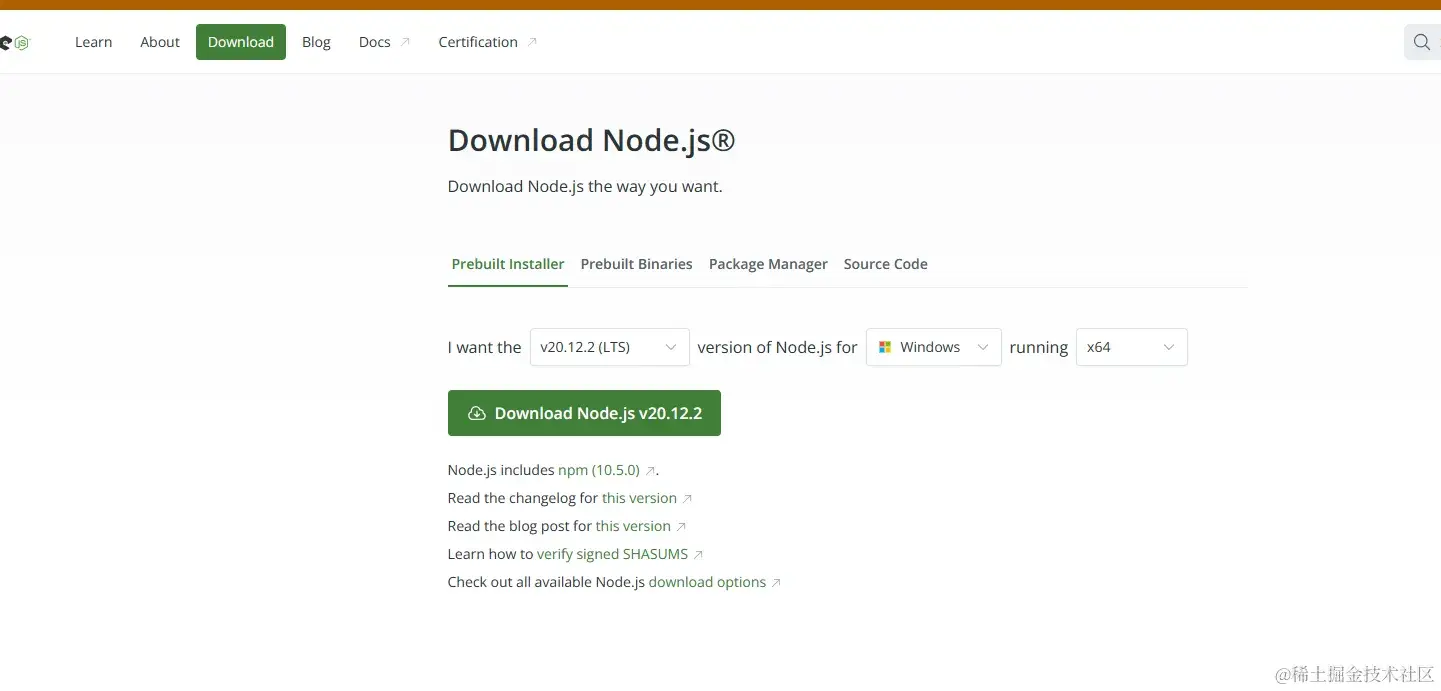1441x691 pixels.
Task: Open the blog post this version link
Action: (633, 526)
